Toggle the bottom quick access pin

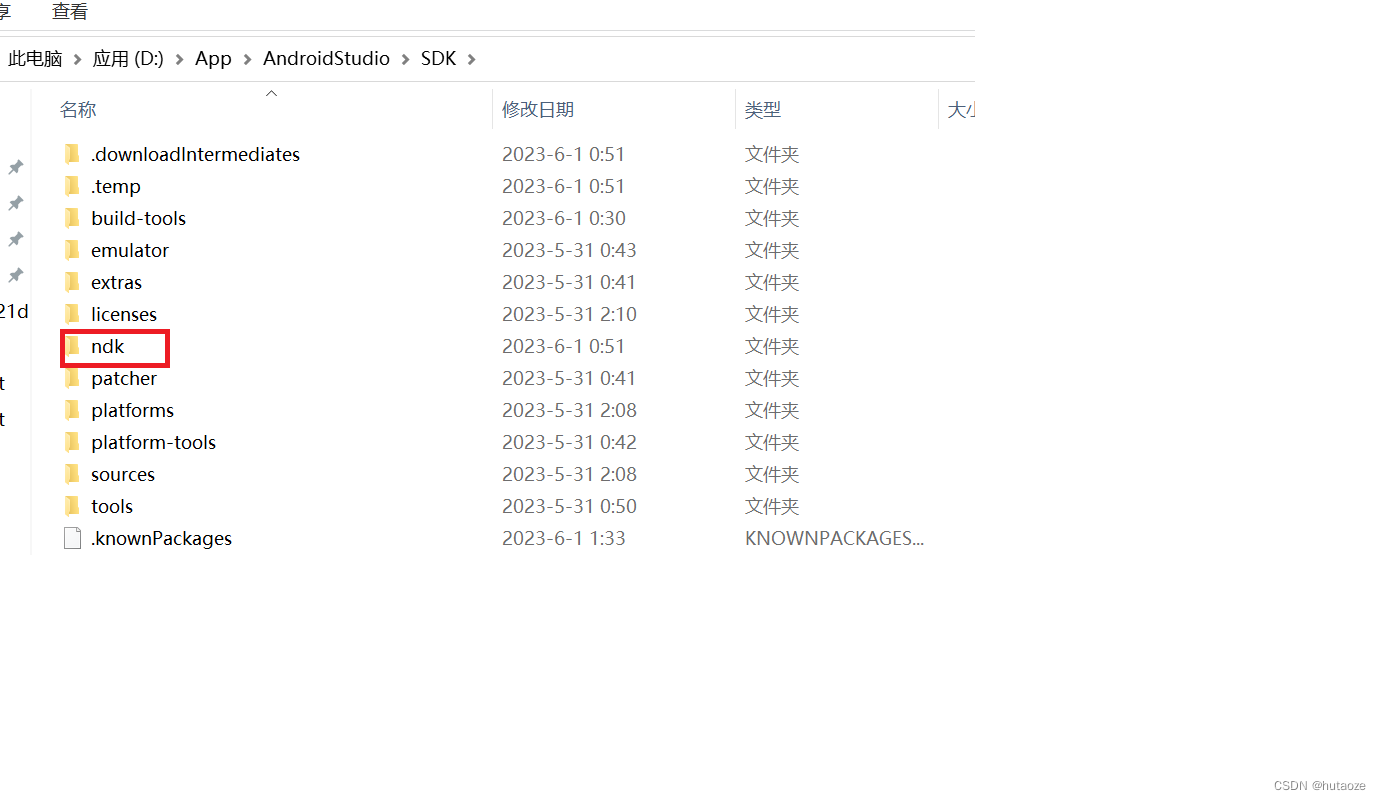coord(15,275)
